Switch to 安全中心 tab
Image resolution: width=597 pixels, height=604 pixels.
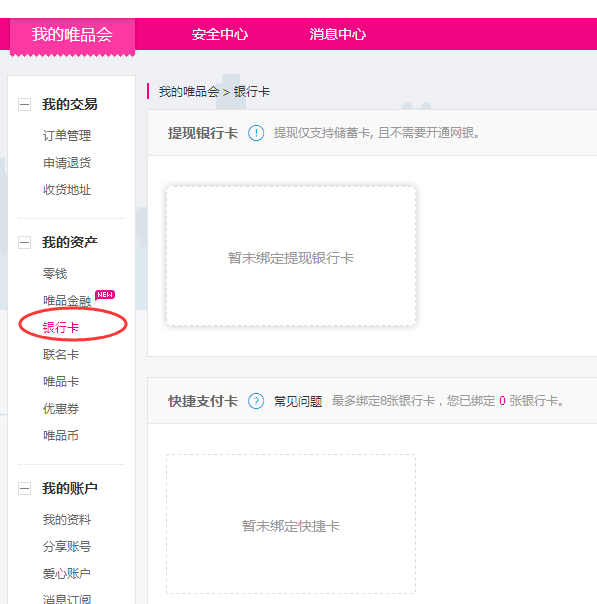pos(220,34)
